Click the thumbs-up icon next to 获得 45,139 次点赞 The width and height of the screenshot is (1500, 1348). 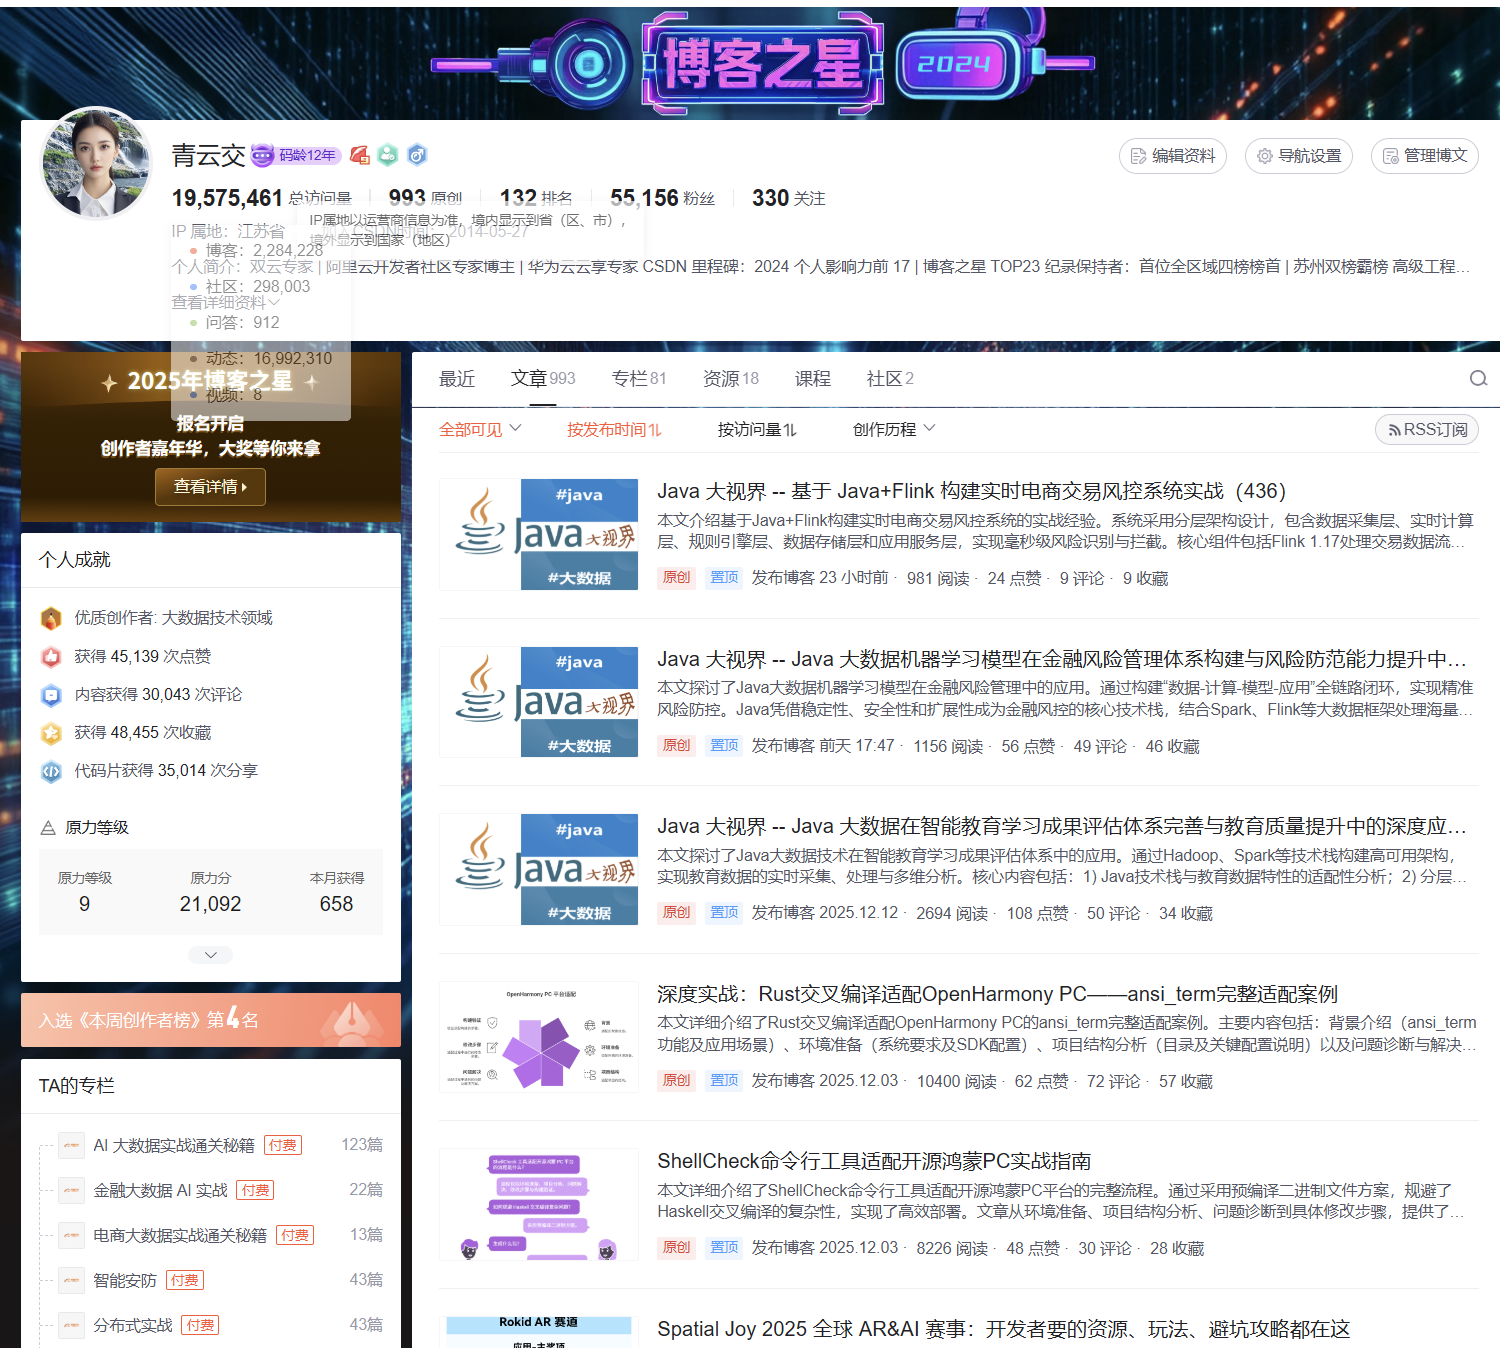pyautogui.click(x=51, y=656)
